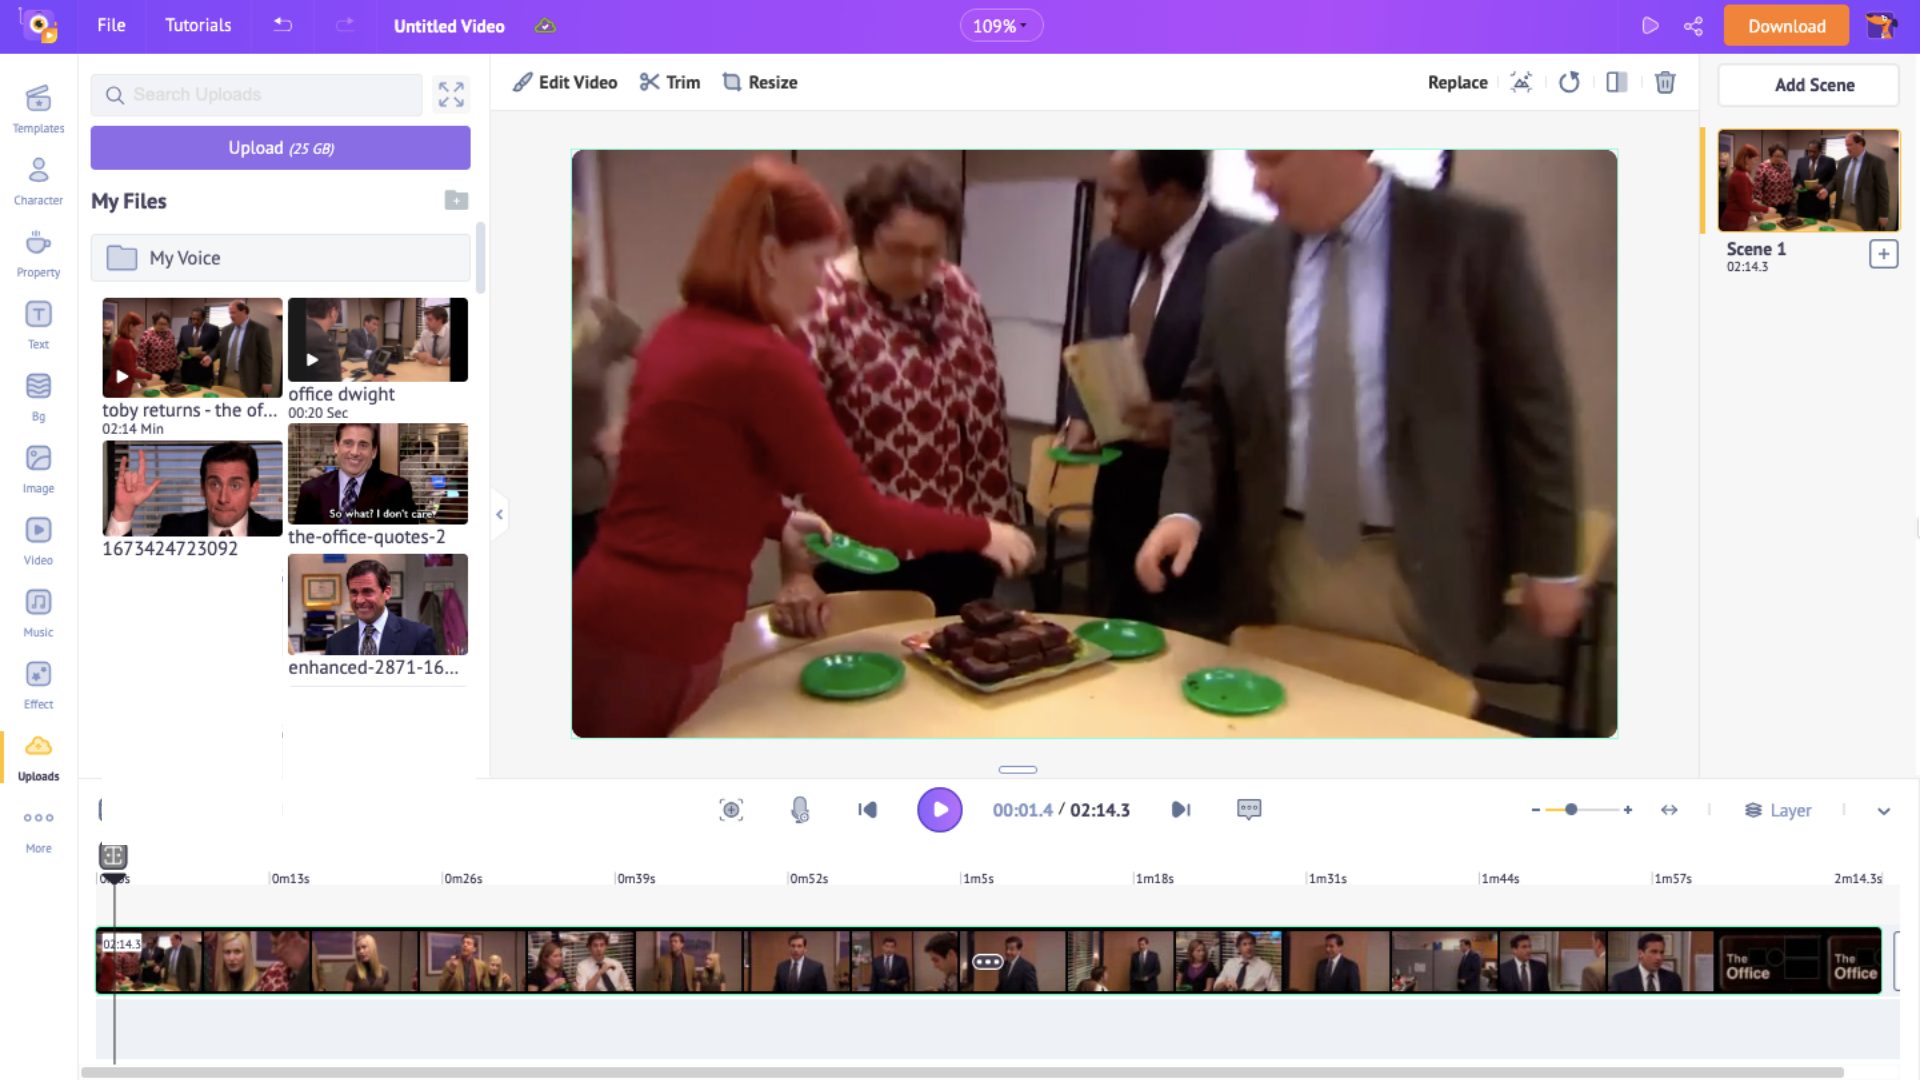Click the flip/rotate icon in toolbar

pos(1569,82)
